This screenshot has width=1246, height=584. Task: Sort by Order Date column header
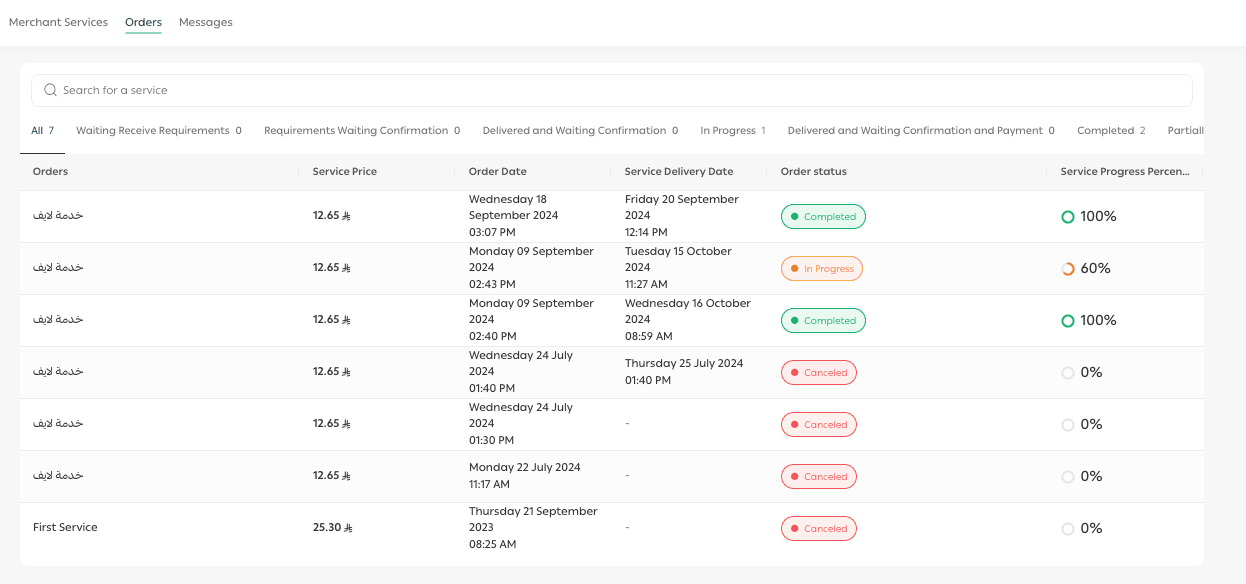pyautogui.click(x=498, y=172)
